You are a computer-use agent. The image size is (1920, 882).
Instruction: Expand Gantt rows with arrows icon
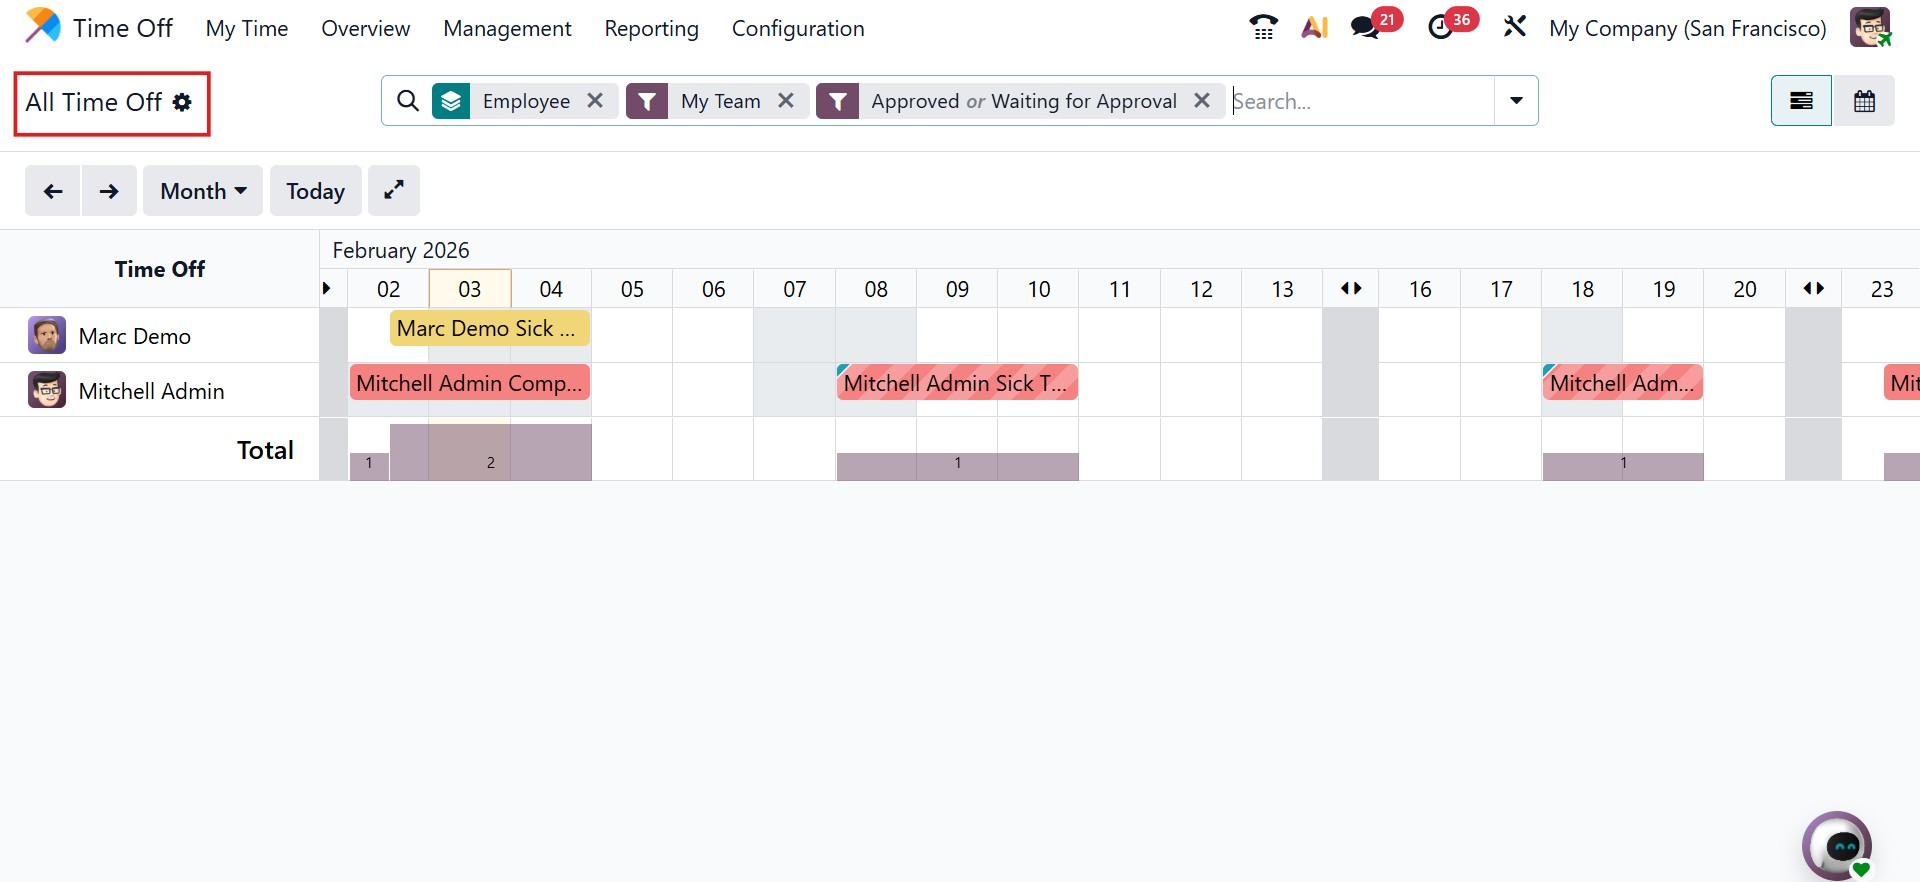394,190
